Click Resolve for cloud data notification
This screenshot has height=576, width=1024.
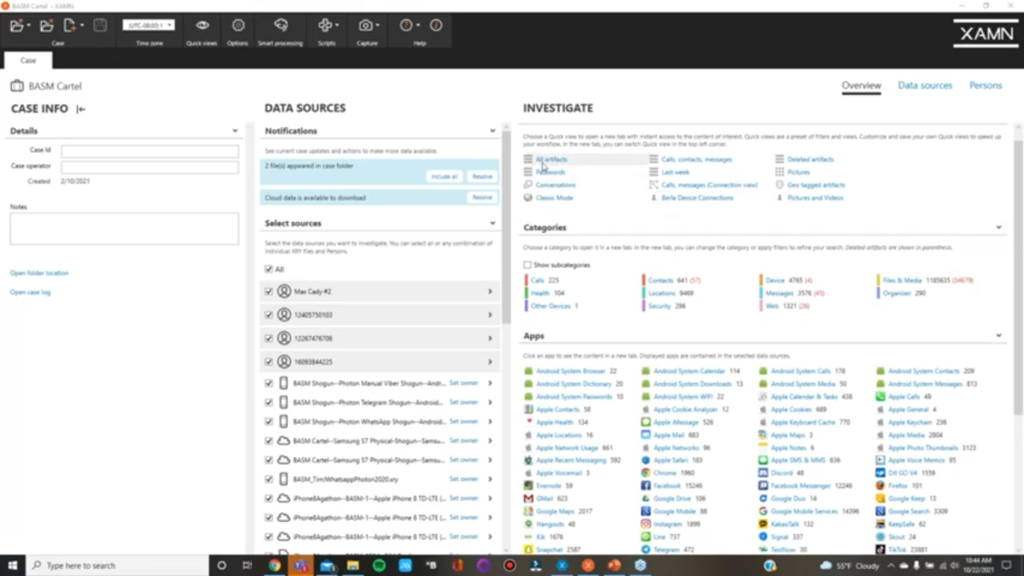point(482,197)
